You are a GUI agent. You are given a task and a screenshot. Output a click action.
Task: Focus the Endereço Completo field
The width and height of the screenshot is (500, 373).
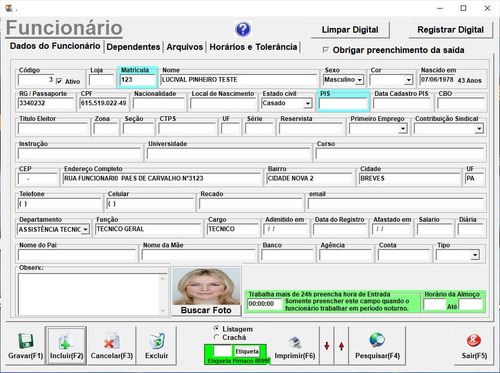pos(162,179)
